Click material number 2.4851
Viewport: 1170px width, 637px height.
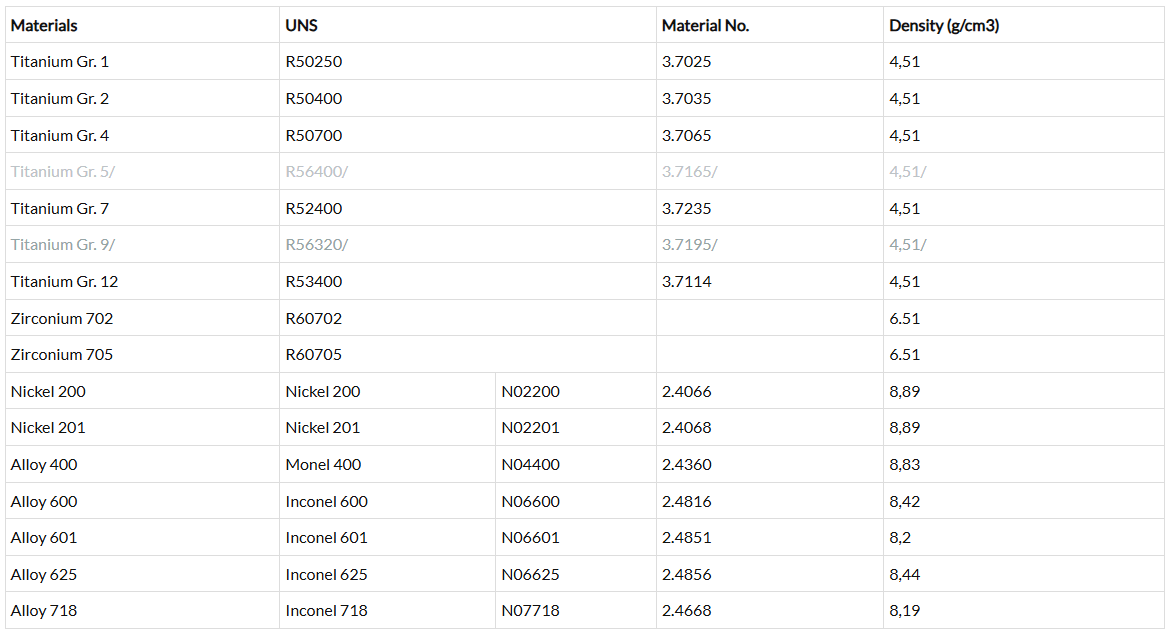[687, 538]
